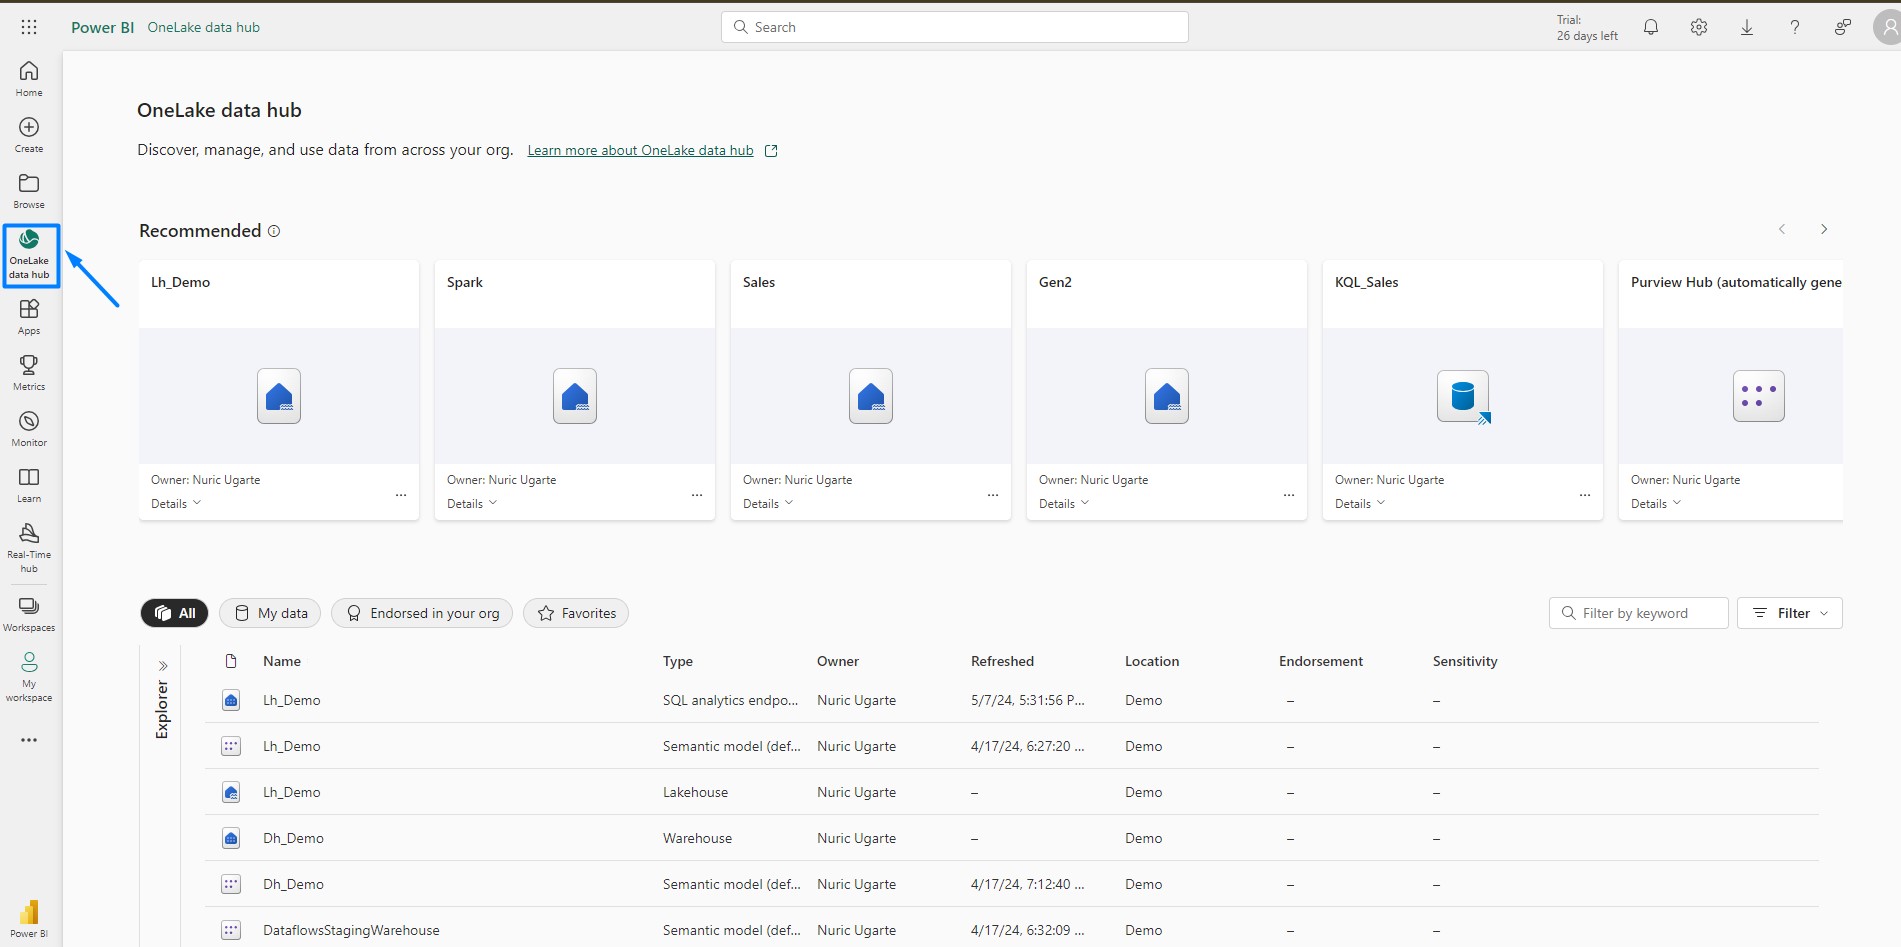This screenshot has width=1901, height=947.
Task: Open more options on the Sales card
Action: (x=993, y=495)
